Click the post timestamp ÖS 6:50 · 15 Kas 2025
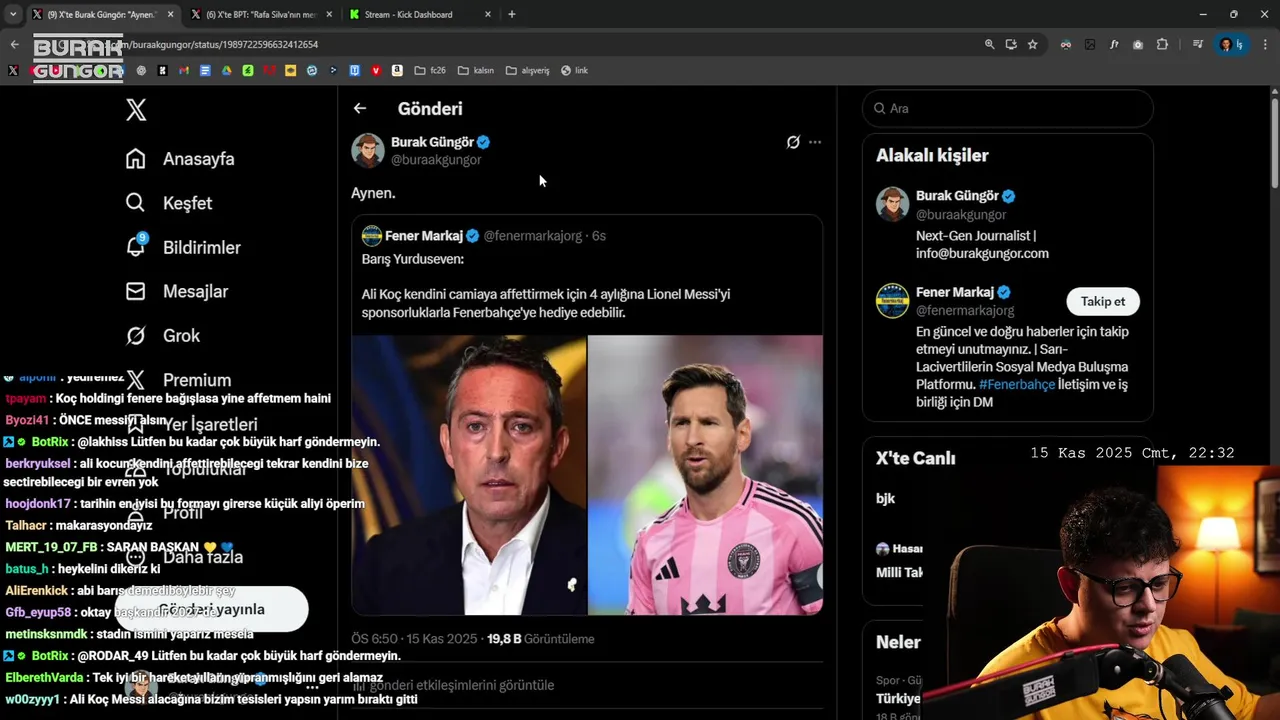1280x720 pixels. click(x=414, y=639)
